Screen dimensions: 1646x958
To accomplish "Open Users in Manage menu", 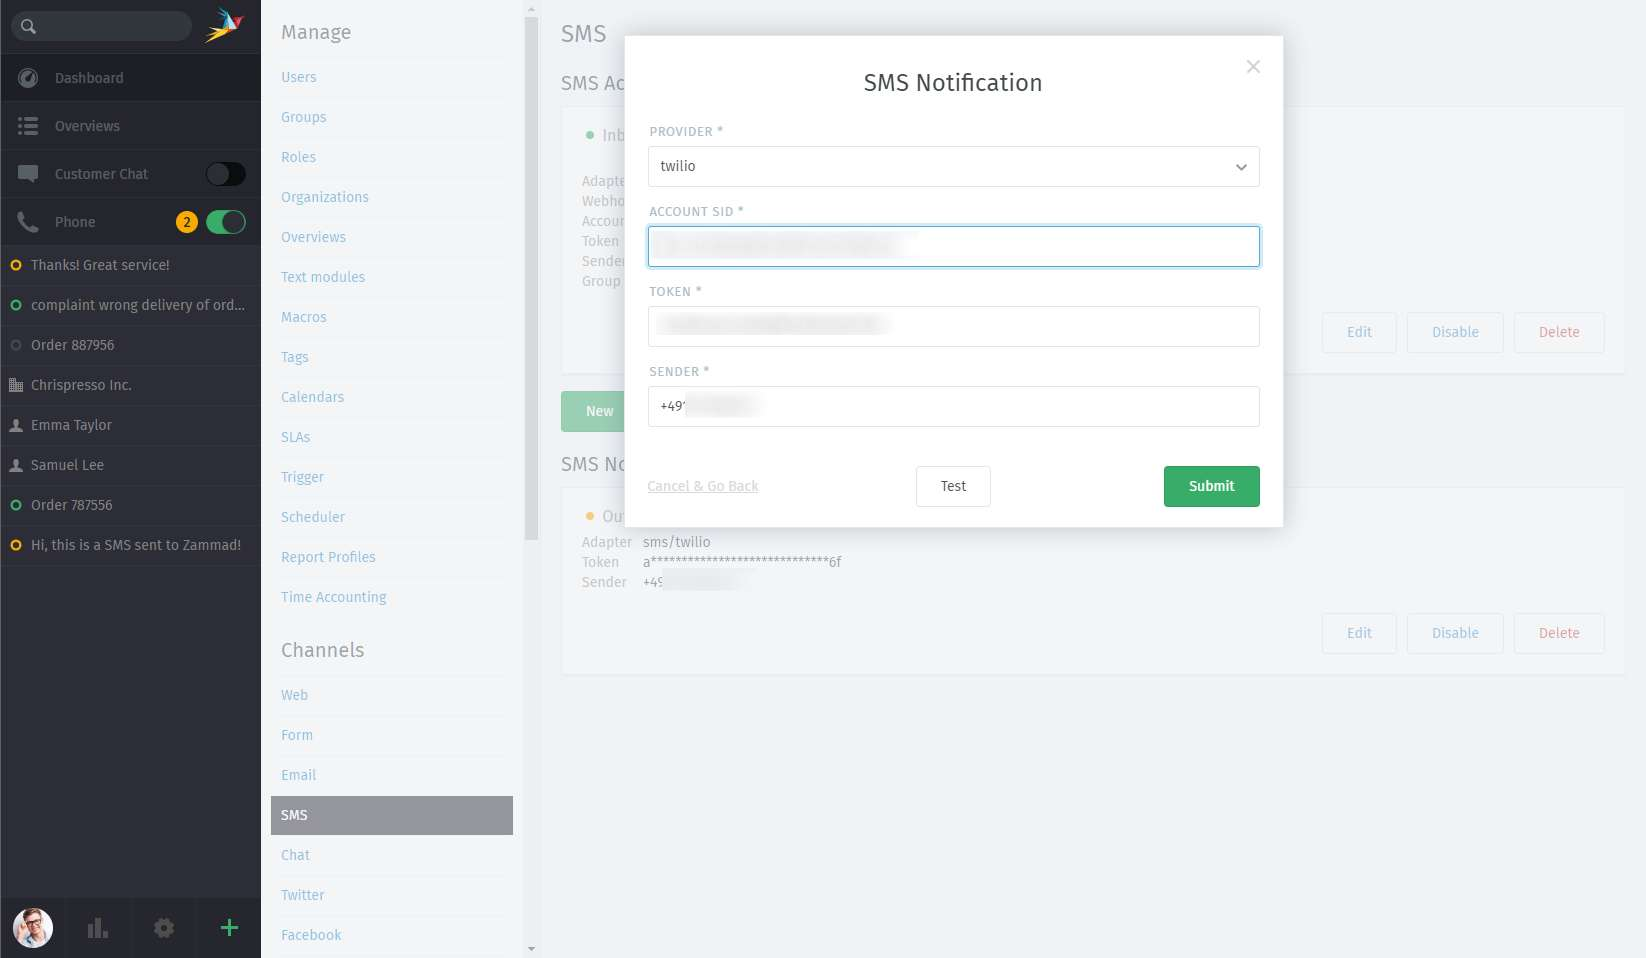I will 299,77.
